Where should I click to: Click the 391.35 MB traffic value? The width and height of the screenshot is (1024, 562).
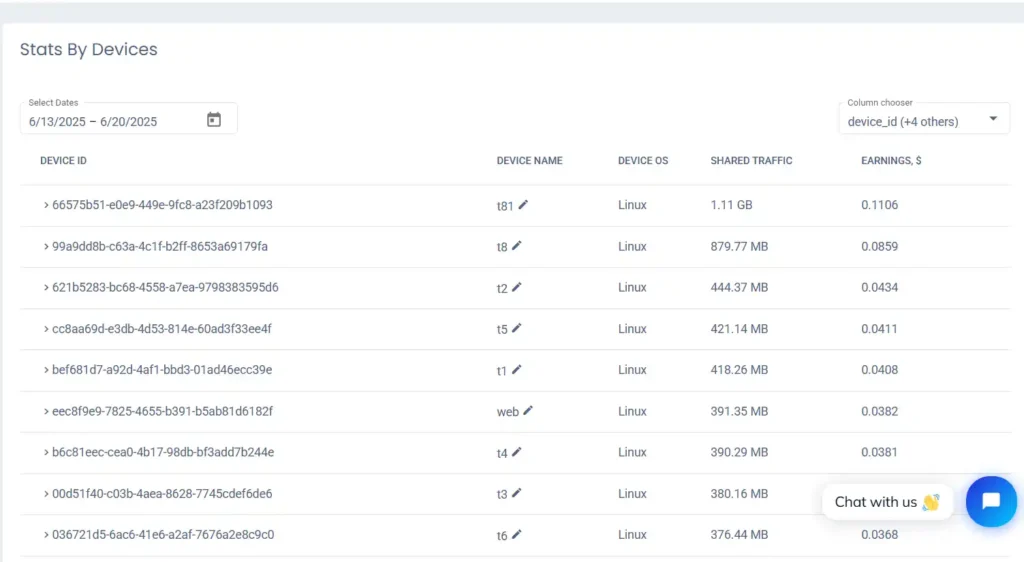click(x=739, y=411)
